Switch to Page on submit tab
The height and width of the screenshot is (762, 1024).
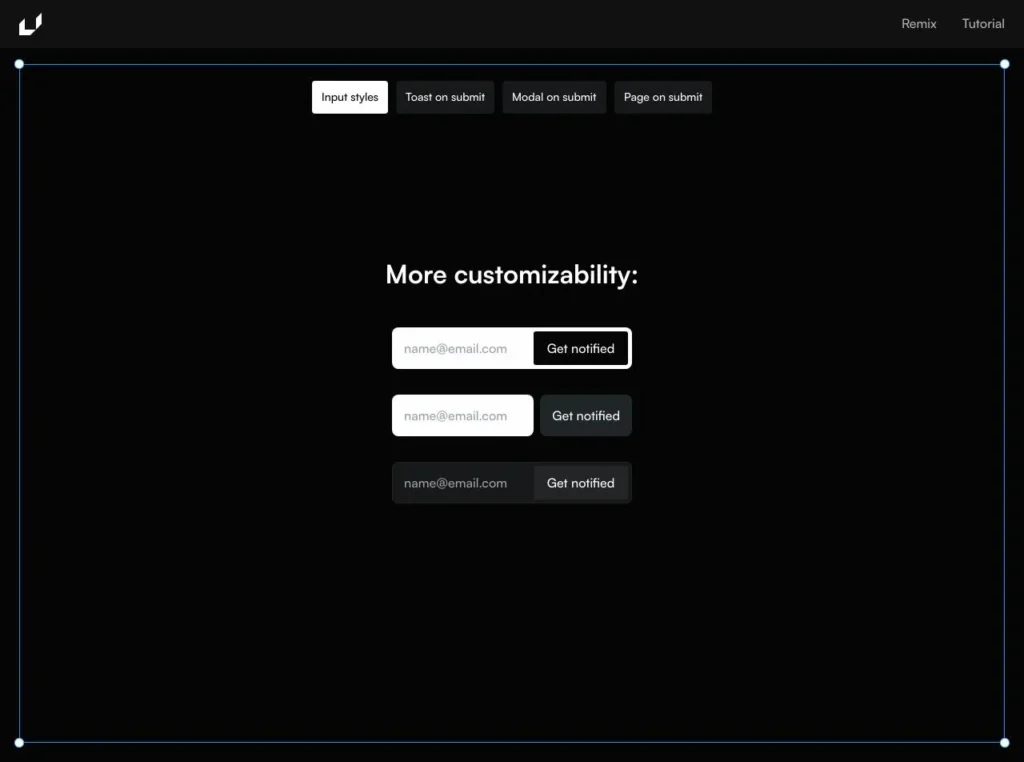663,97
